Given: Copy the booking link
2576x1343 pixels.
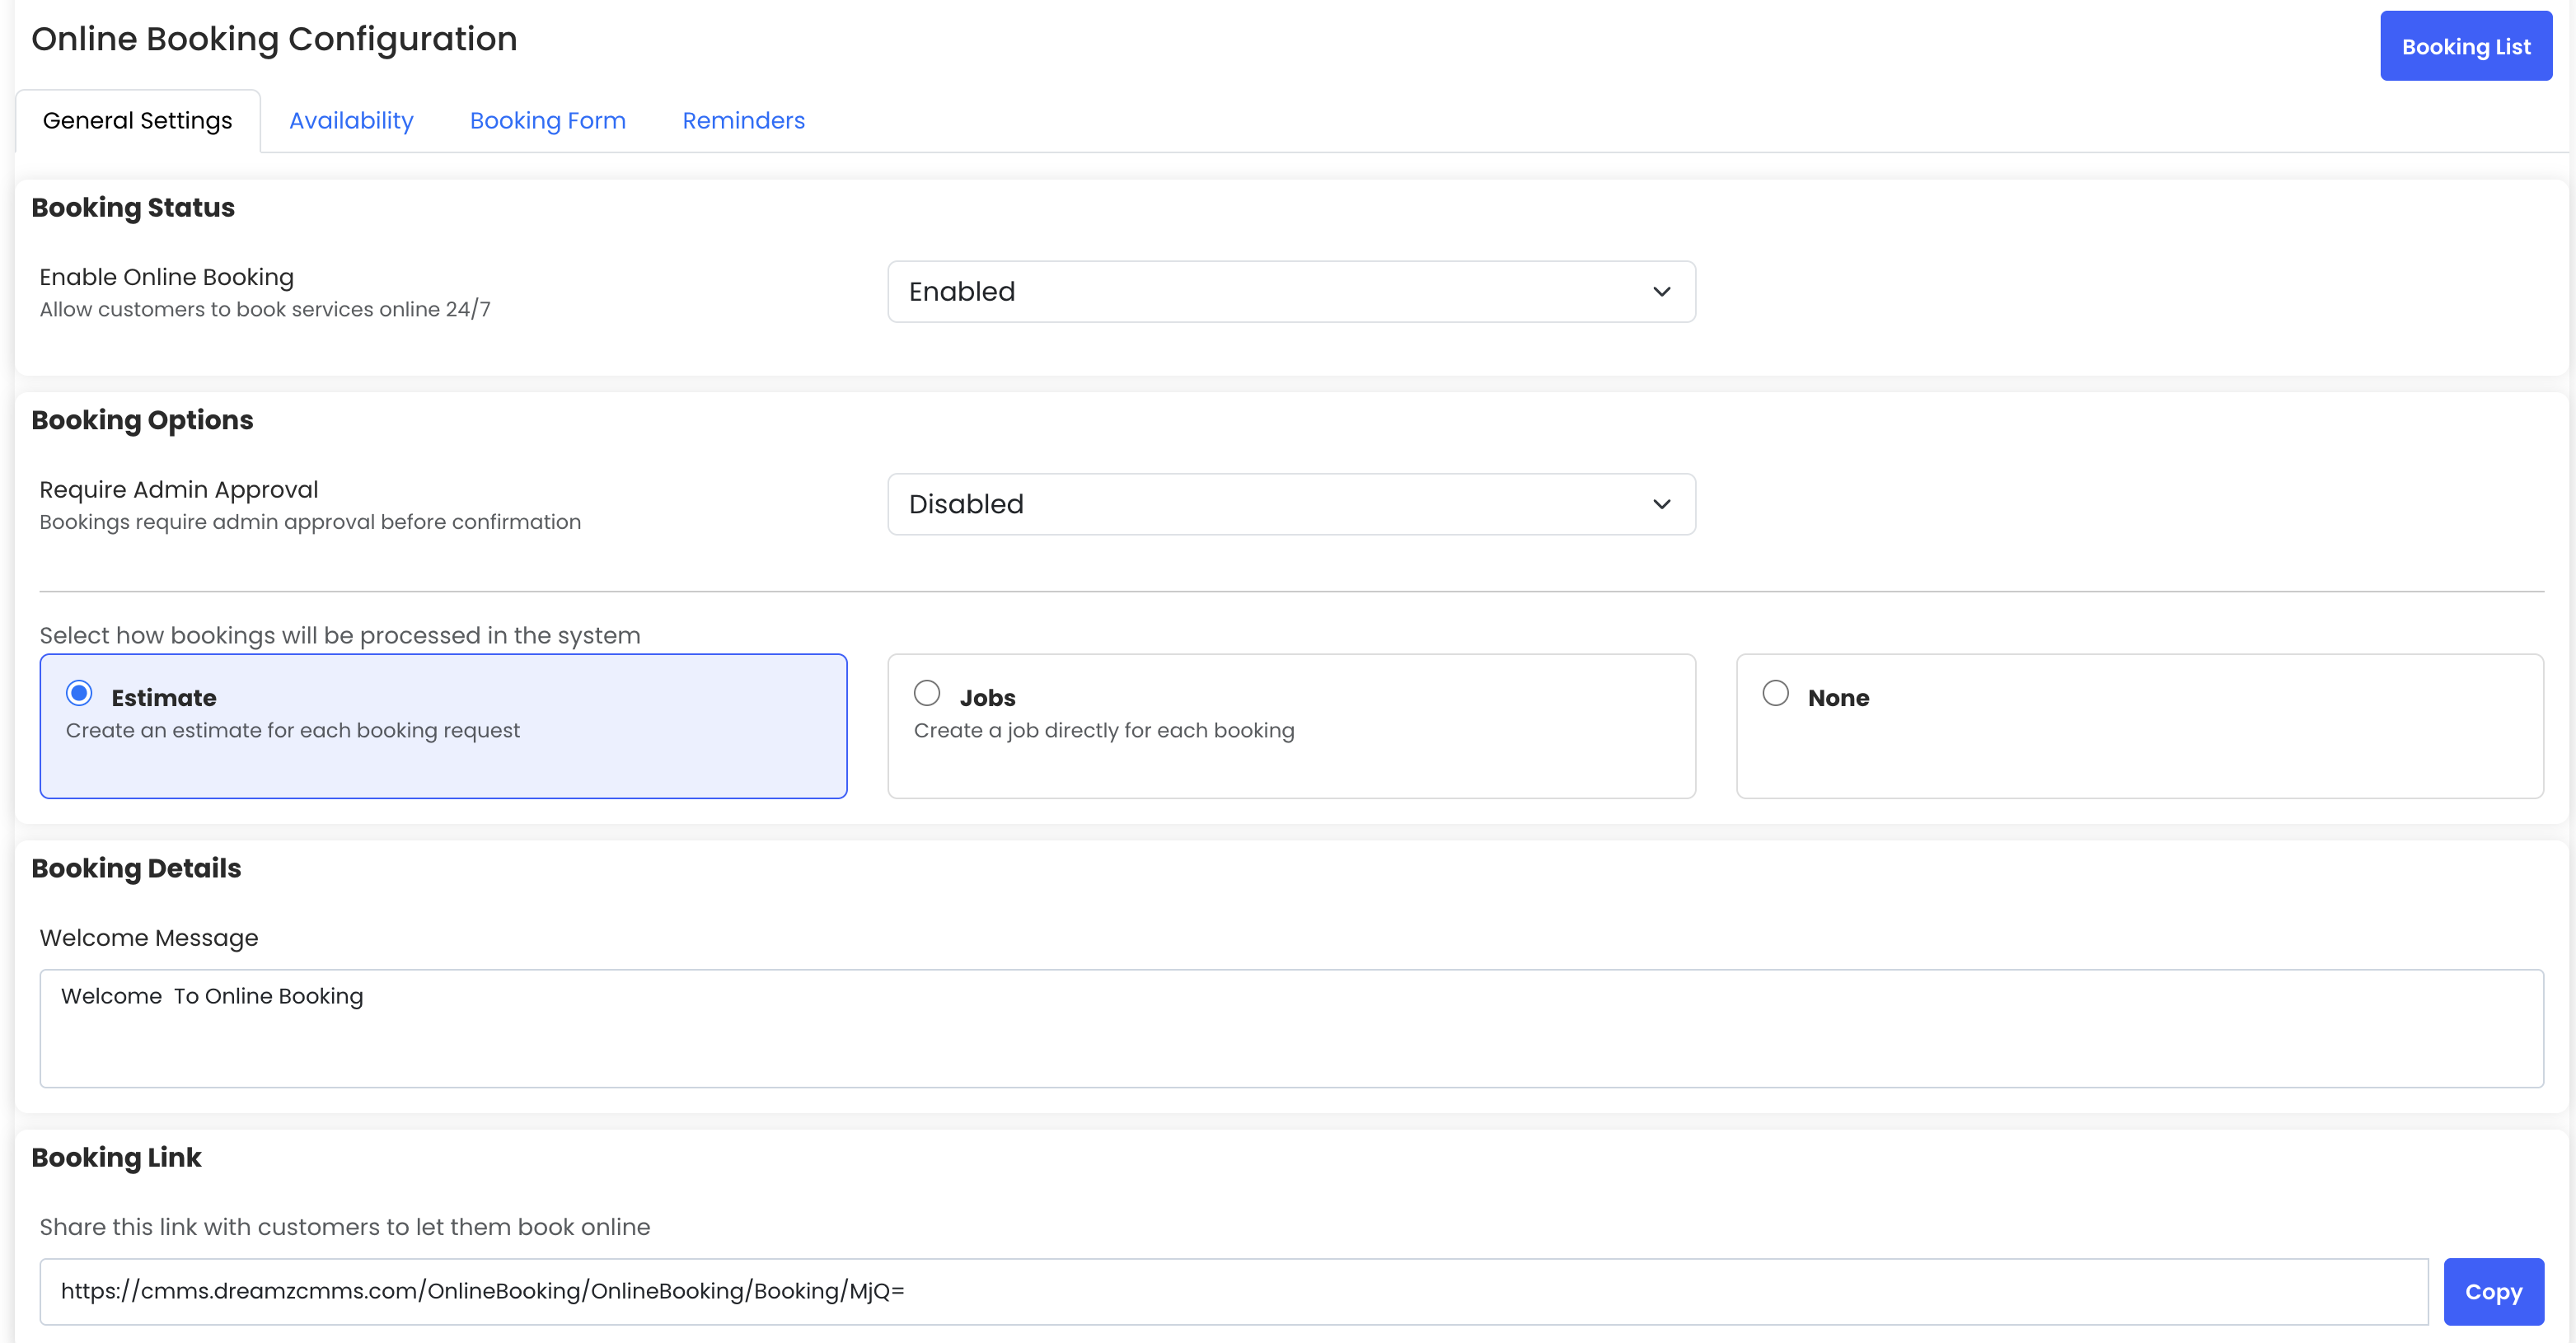Looking at the screenshot, I should tap(2492, 1291).
